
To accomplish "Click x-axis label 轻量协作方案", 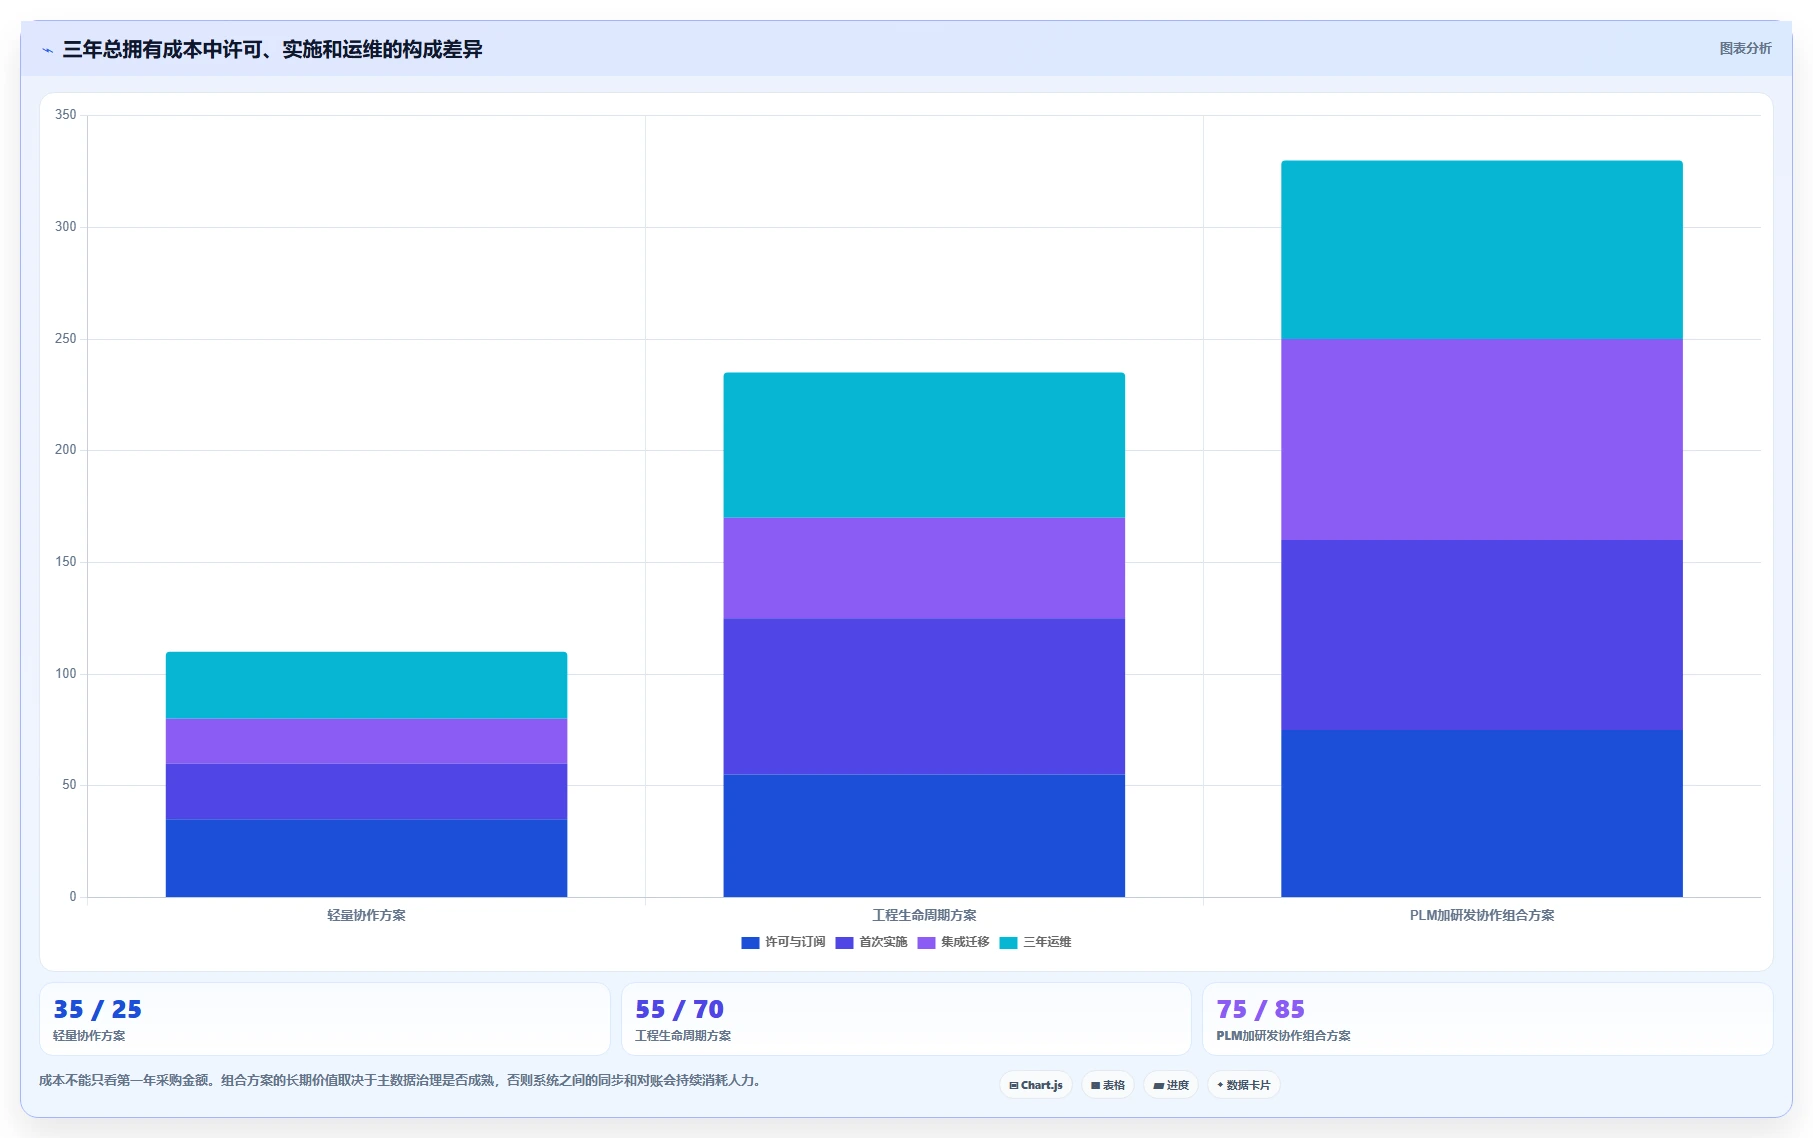I will (x=366, y=915).
